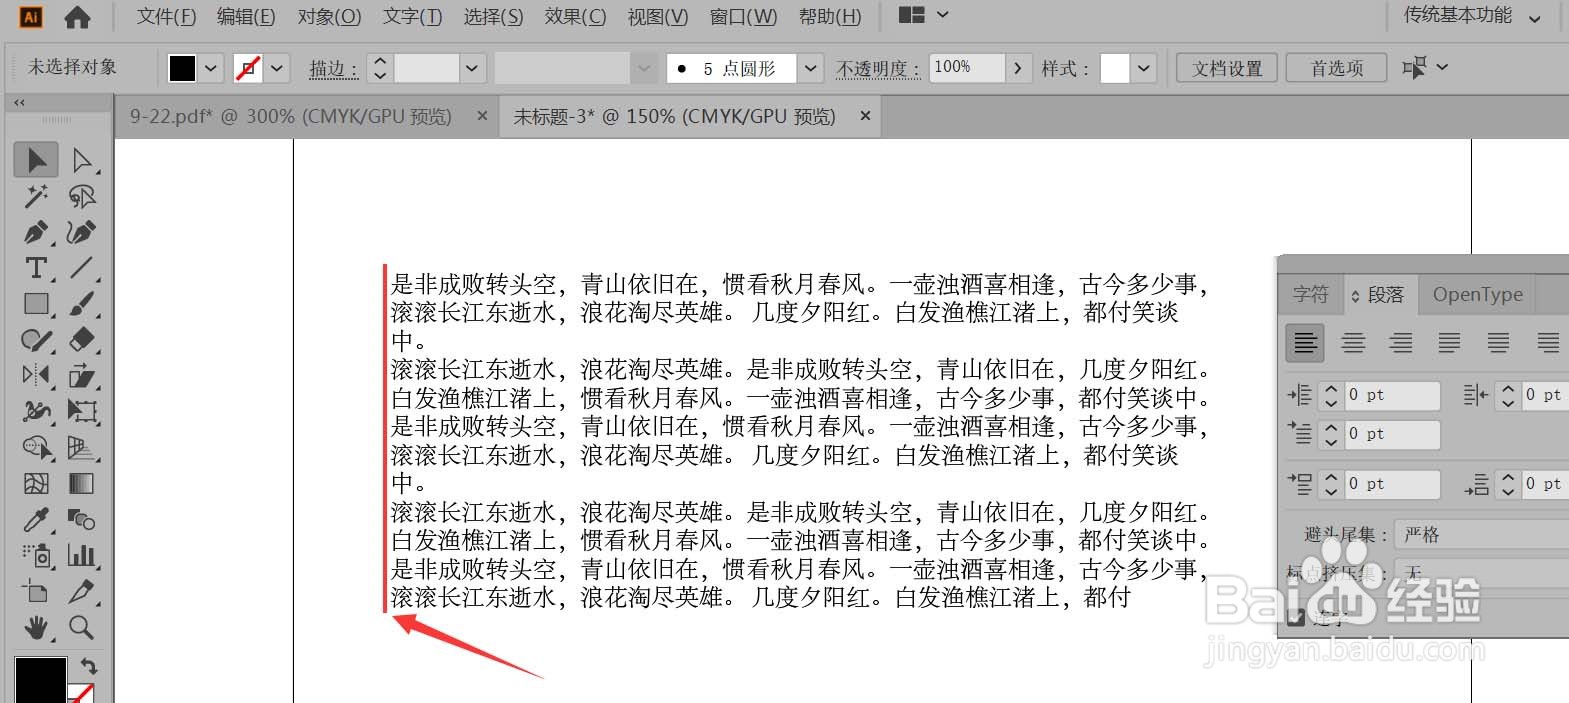Image resolution: width=1569 pixels, height=703 pixels.
Task: Set paragraph to align center
Action: [1353, 343]
